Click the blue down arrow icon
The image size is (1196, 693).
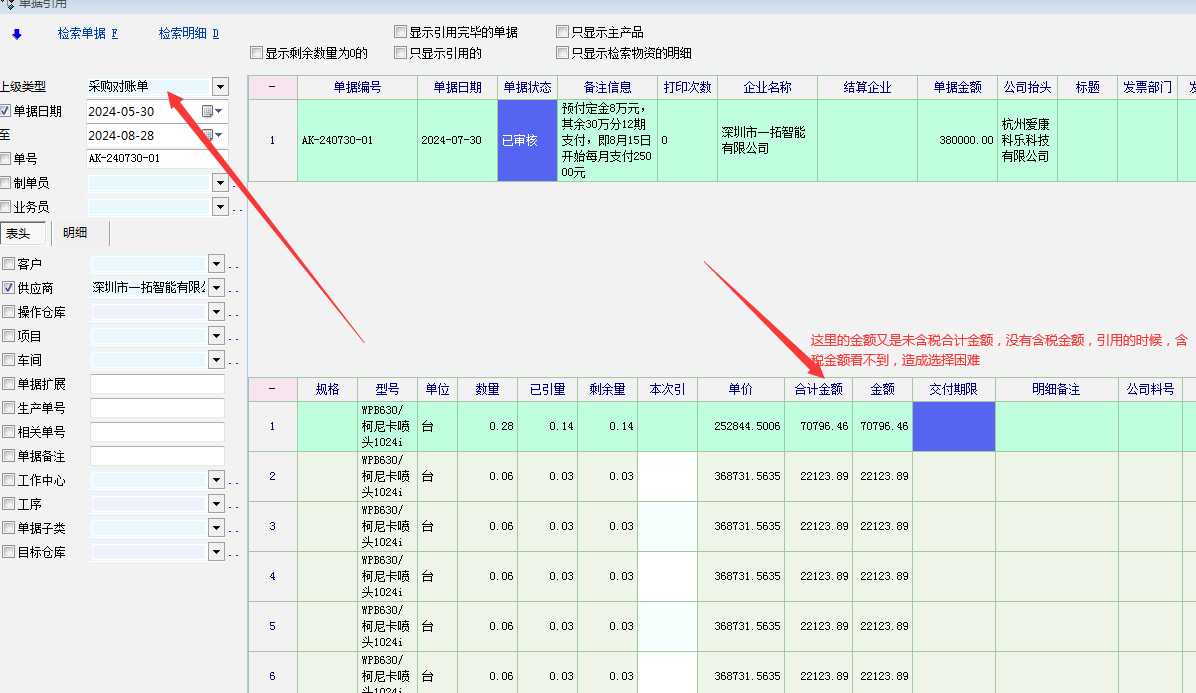point(16,34)
